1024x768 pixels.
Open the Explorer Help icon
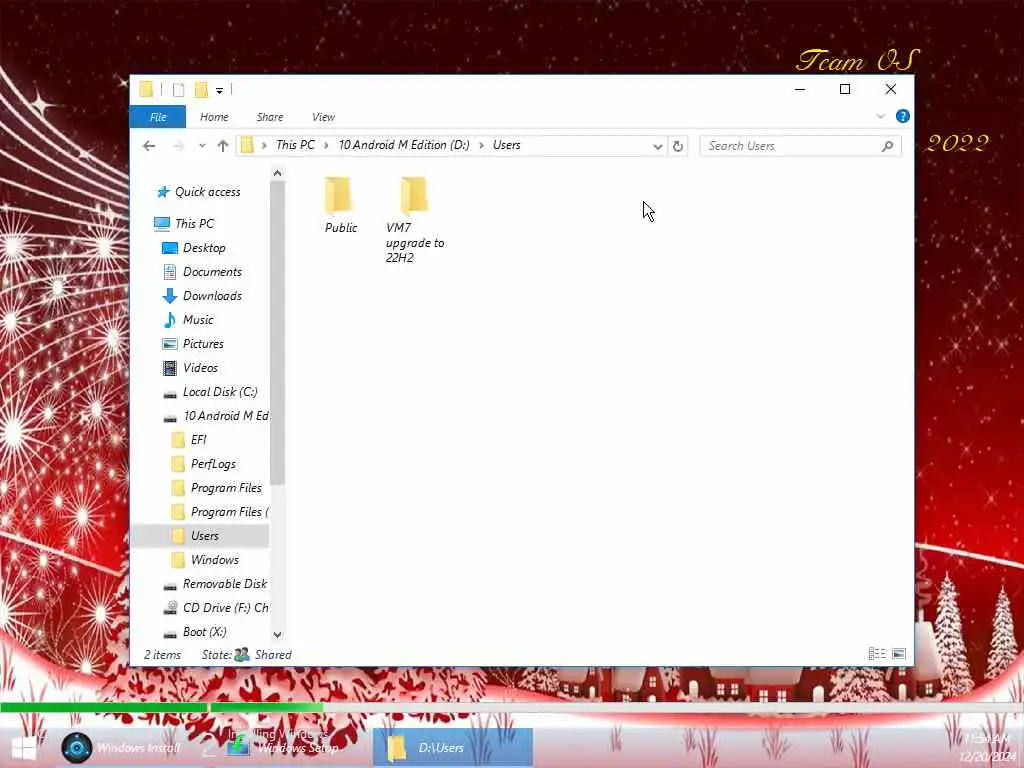pyautogui.click(x=903, y=116)
